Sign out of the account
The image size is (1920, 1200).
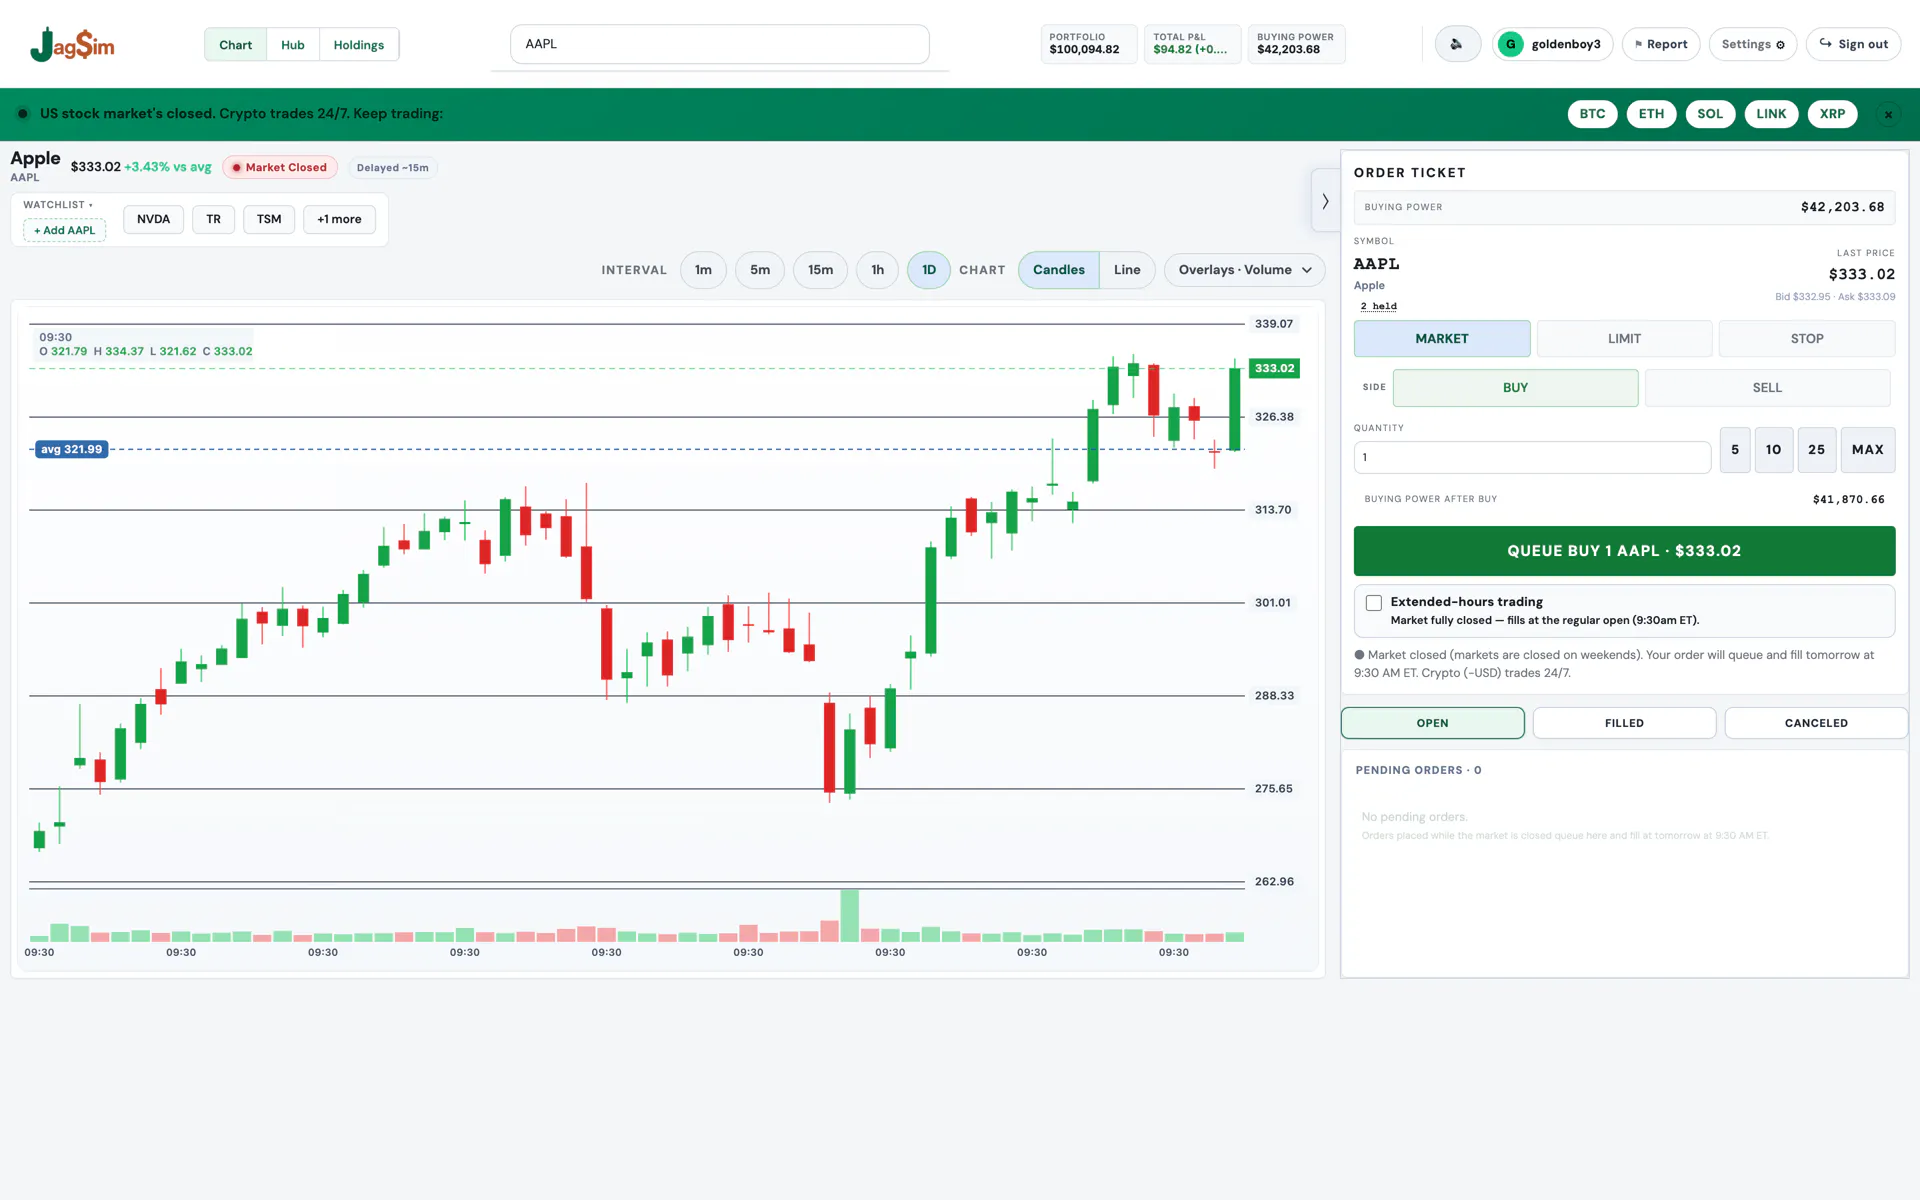(1853, 44)
